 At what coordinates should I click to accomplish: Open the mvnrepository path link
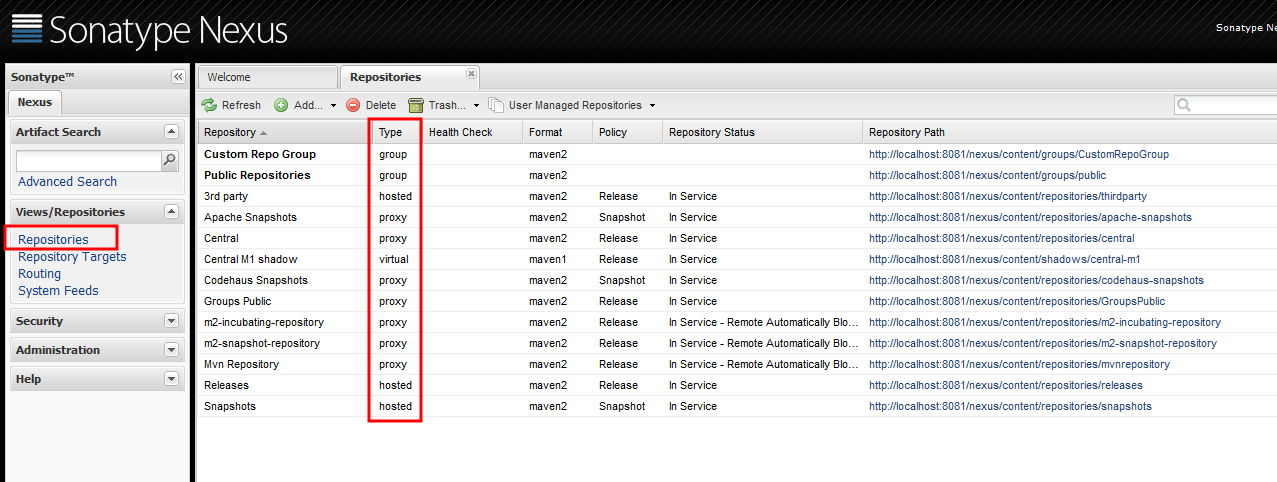coord(1019,364)
